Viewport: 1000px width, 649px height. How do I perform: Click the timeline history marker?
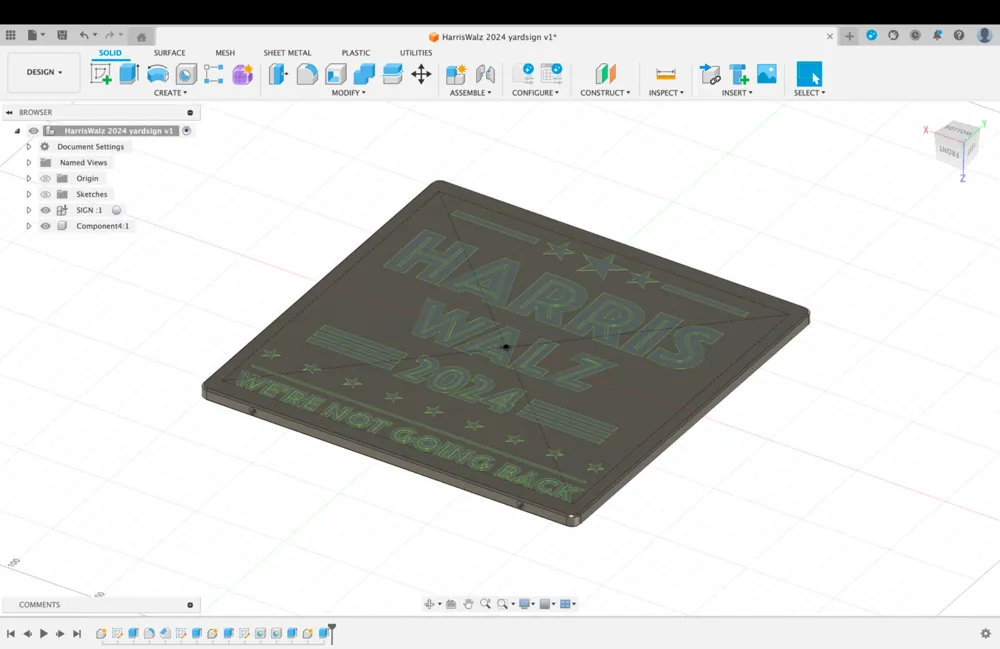(x=332, y=632)
